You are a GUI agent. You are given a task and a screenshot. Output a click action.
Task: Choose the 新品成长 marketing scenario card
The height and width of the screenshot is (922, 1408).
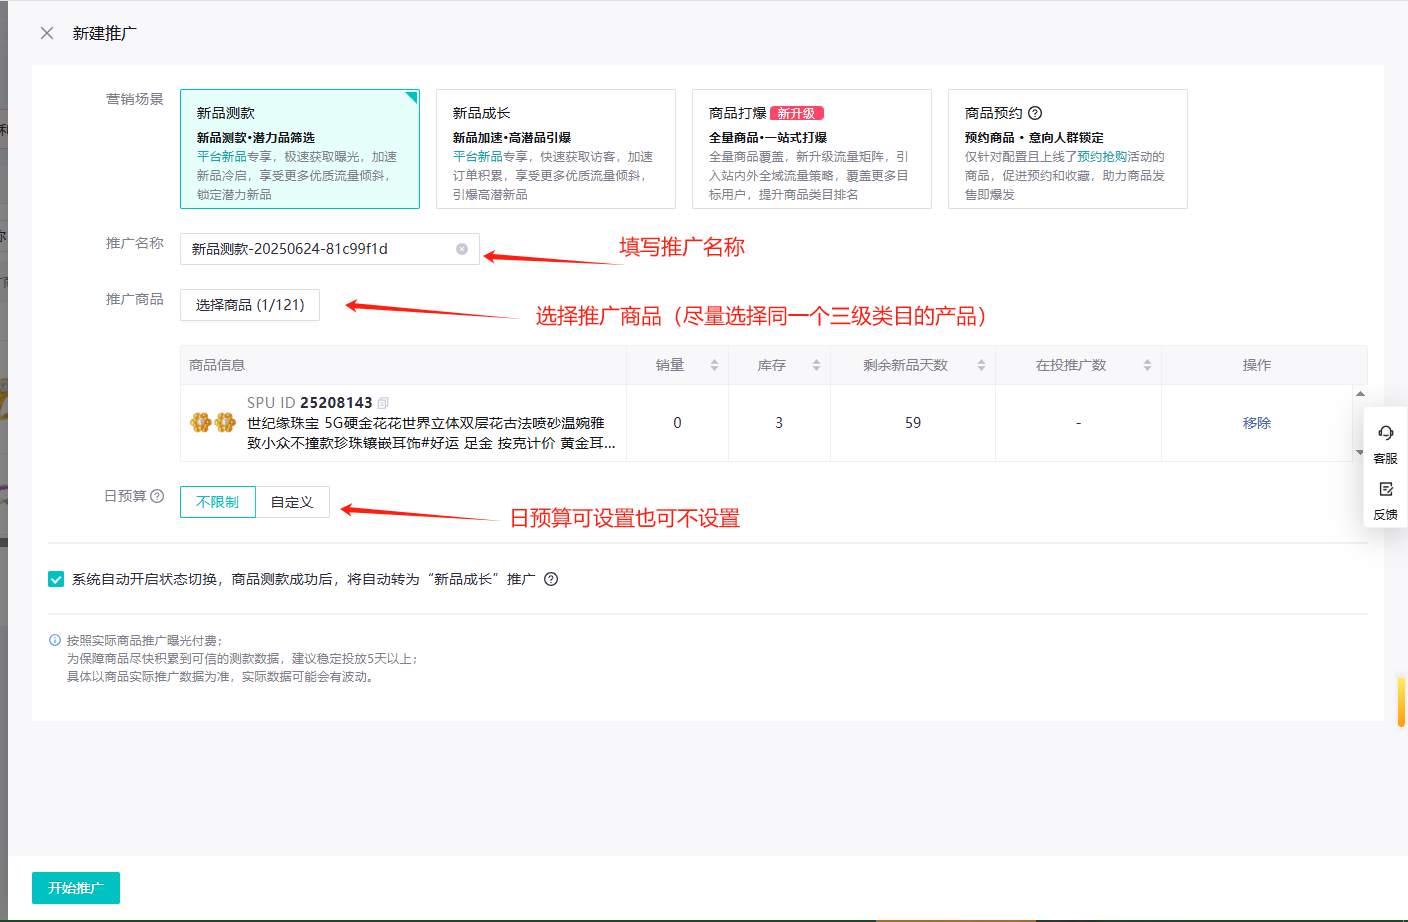pos(555,149)
